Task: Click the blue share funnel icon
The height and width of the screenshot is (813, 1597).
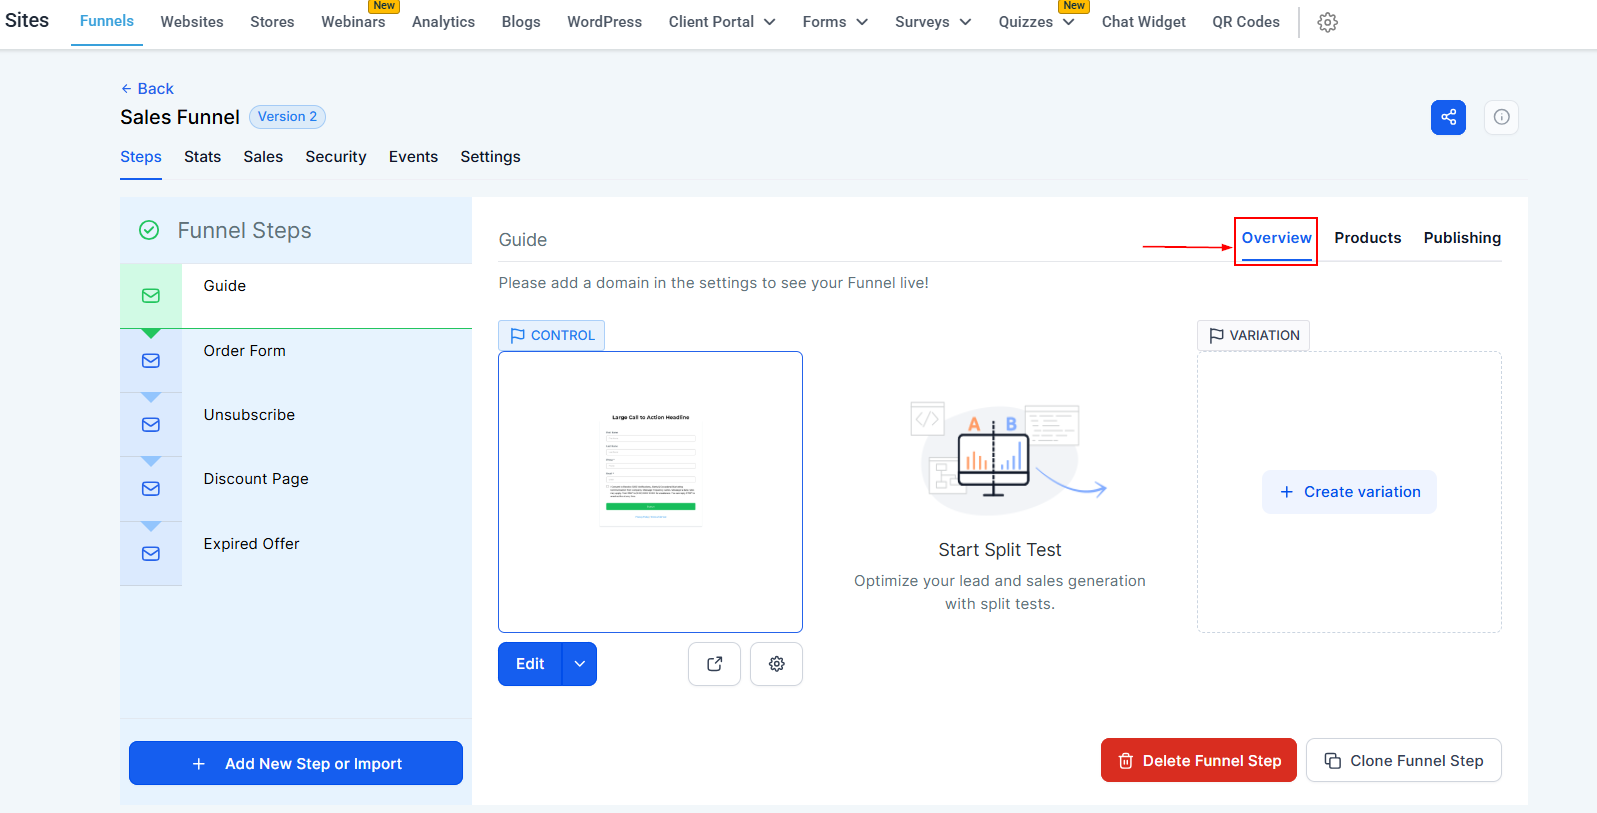Action: click(x=1448, y=117)
